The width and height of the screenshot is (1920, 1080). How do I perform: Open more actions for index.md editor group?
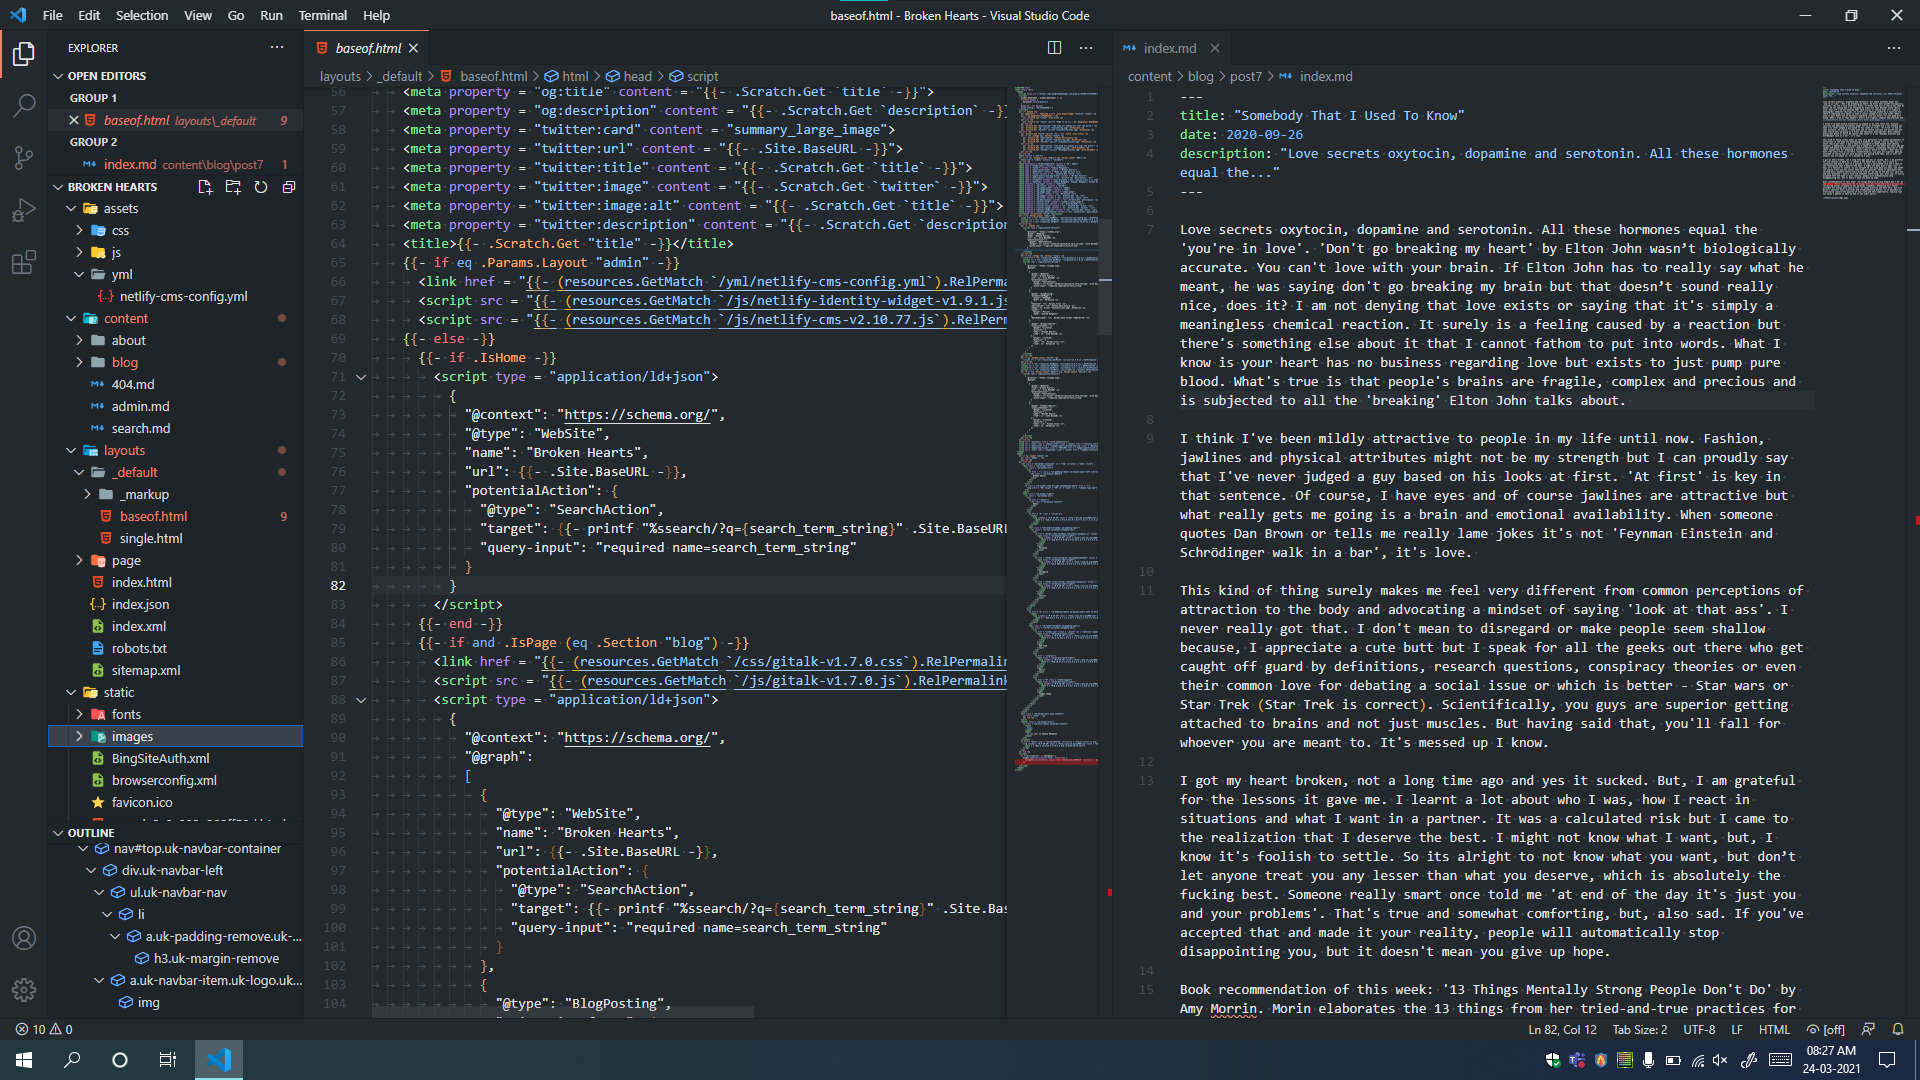tap(1894, 48)
